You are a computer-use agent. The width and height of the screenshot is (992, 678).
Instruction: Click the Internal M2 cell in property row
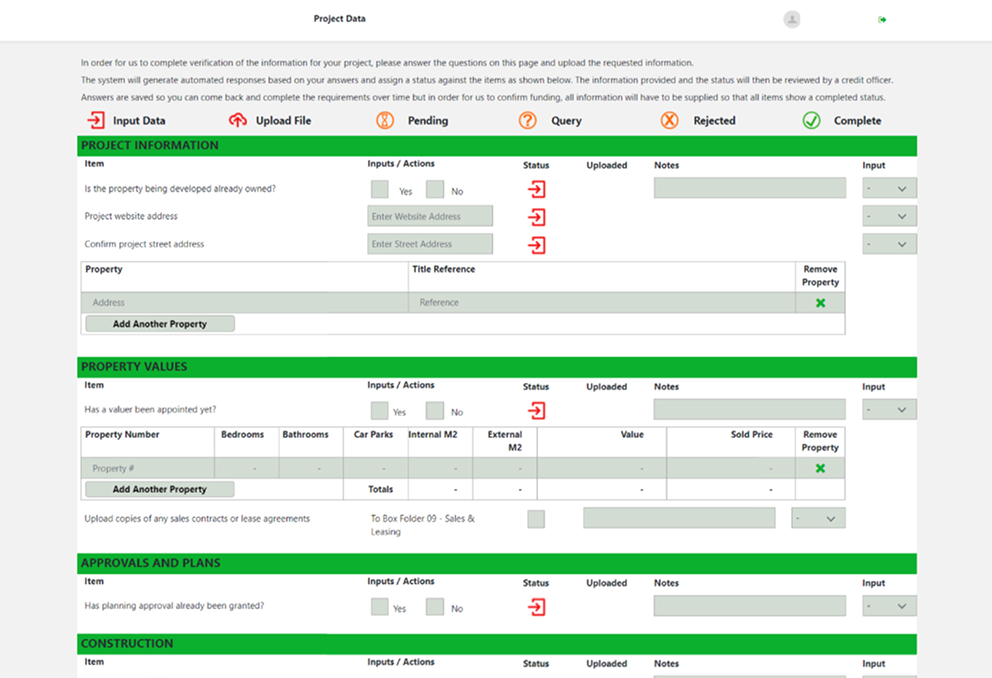click(x=440, y=468)
